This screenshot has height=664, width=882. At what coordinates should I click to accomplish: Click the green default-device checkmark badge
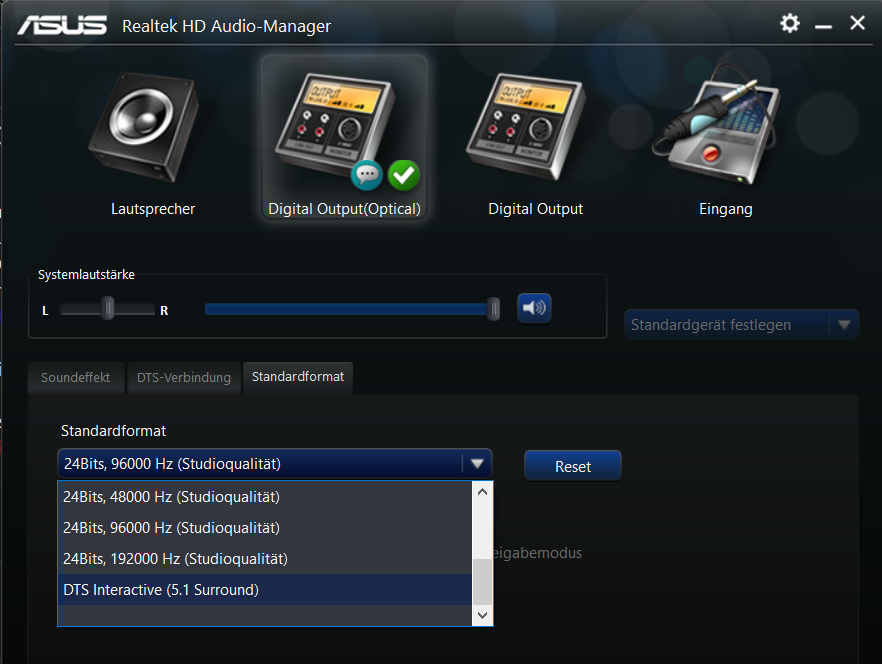pos(403,176)
